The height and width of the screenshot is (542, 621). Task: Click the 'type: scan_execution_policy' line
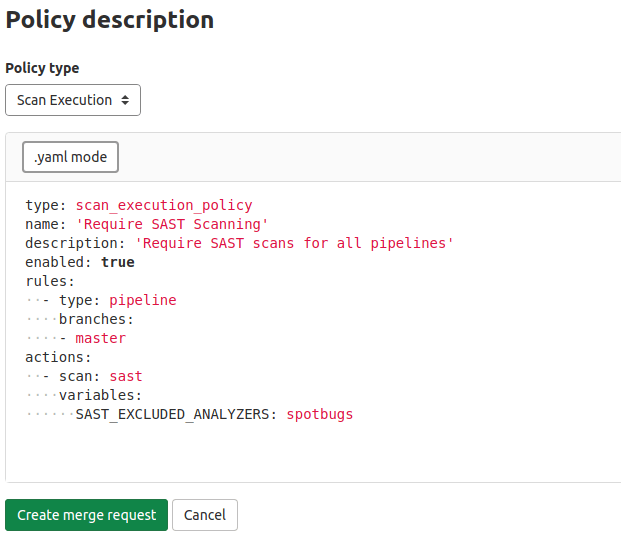(139, 205)
